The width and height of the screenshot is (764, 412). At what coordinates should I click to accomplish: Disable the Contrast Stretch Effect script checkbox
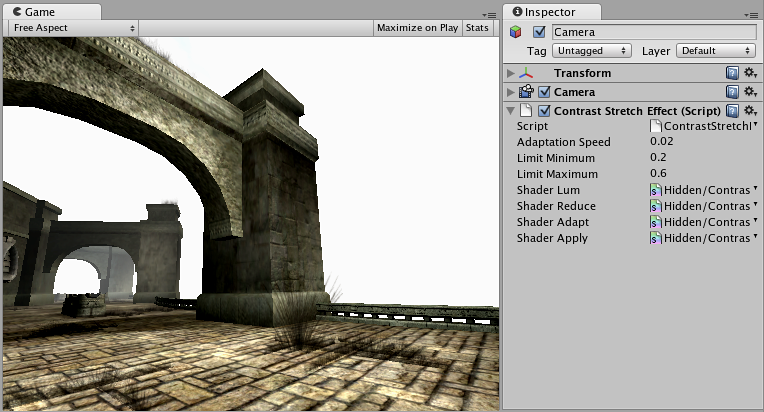(544, 111)
